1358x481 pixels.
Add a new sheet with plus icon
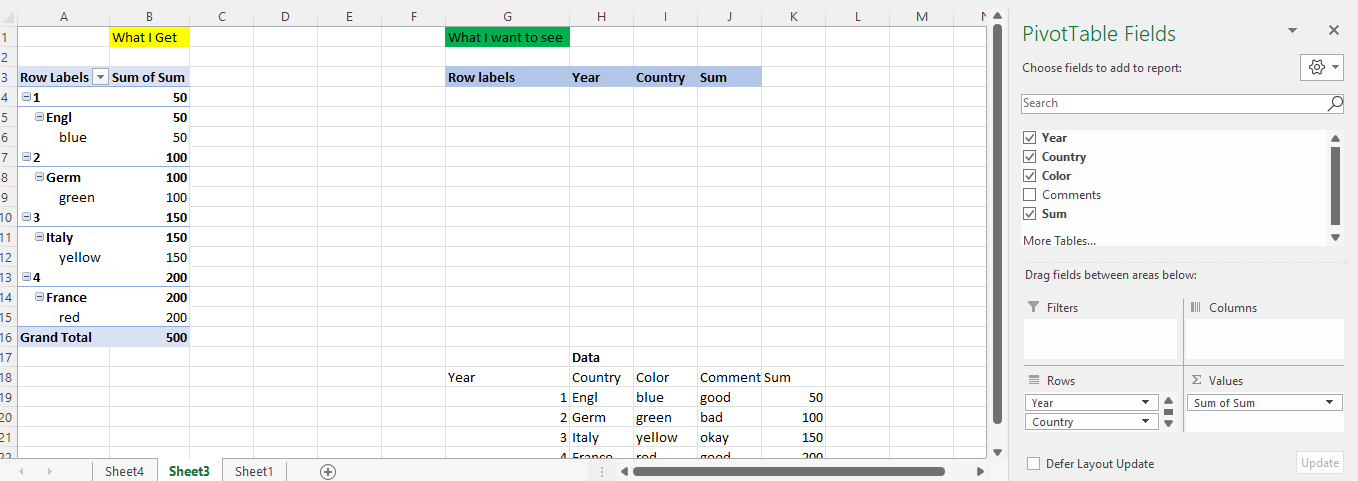[x=327, y=471]
